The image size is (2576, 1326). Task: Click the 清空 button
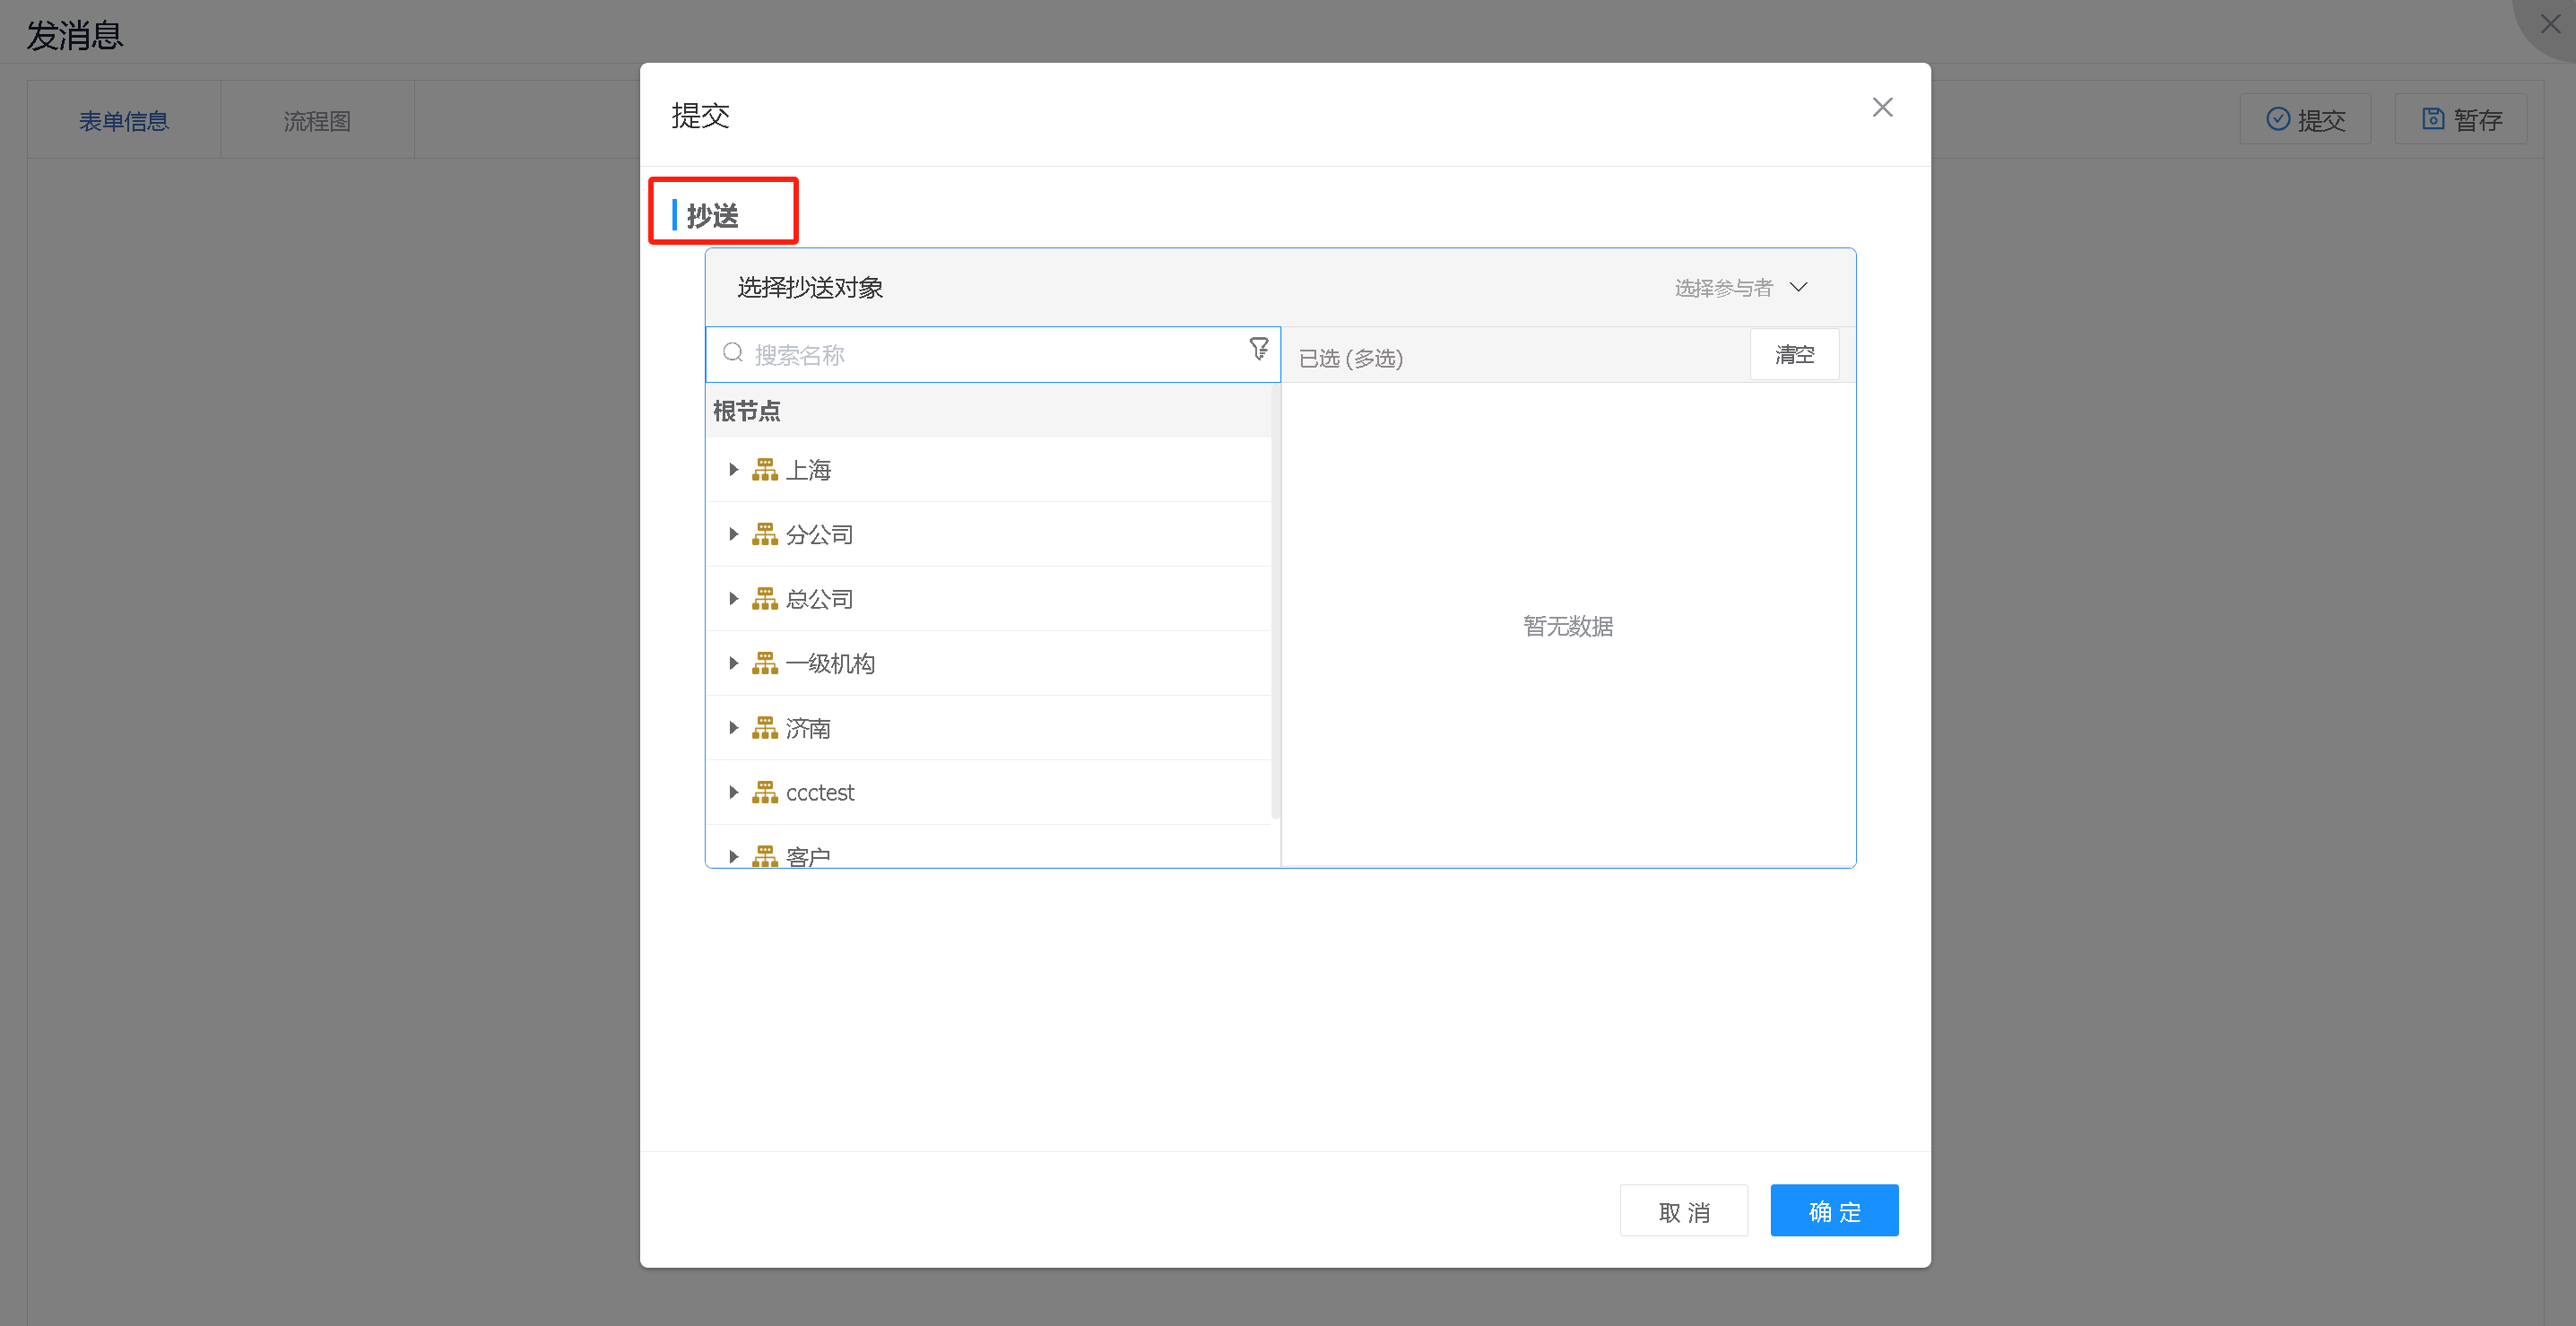1794,355
